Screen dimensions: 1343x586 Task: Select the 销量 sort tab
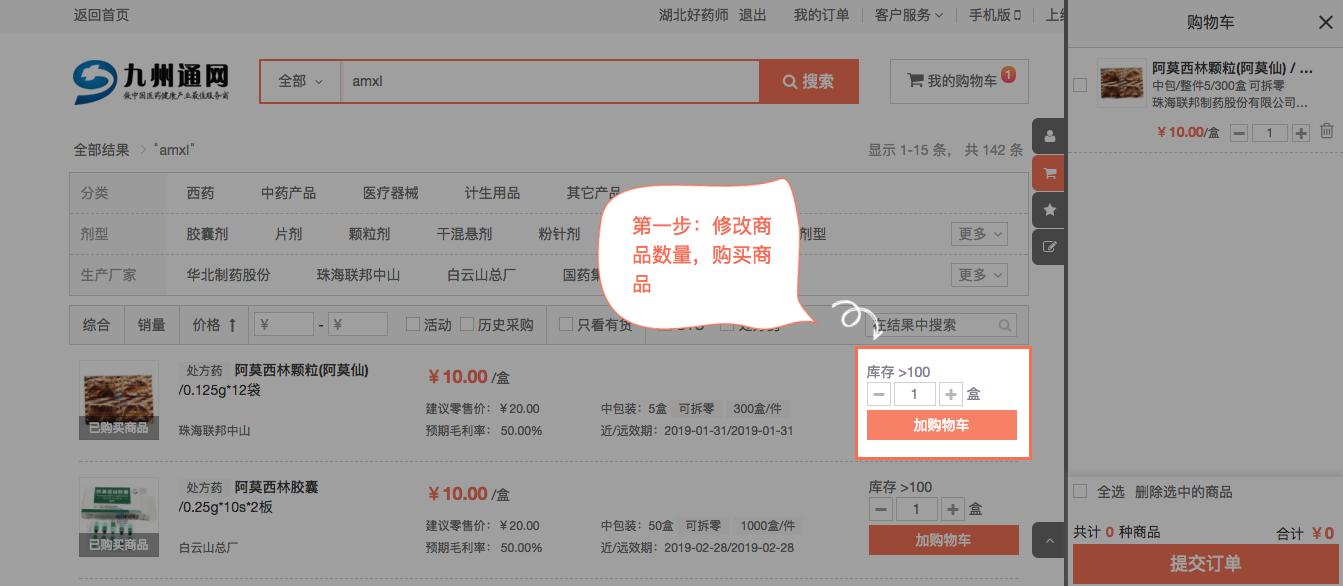[152, 325]
